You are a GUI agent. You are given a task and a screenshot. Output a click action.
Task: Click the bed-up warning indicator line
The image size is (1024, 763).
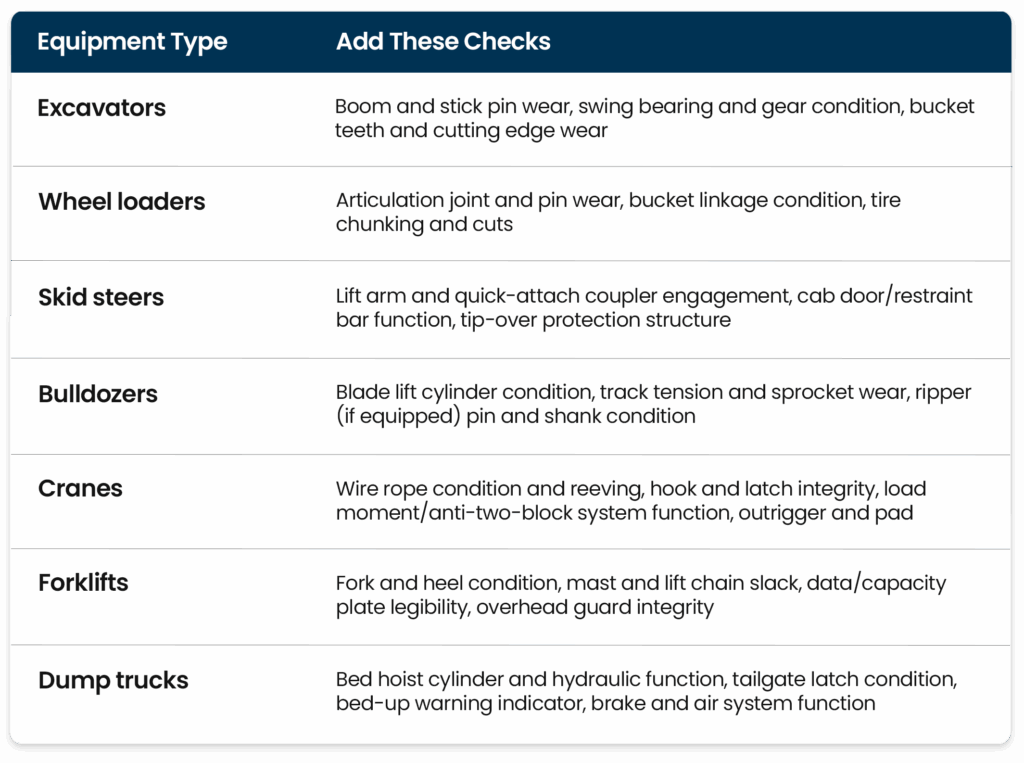point(605,704)
